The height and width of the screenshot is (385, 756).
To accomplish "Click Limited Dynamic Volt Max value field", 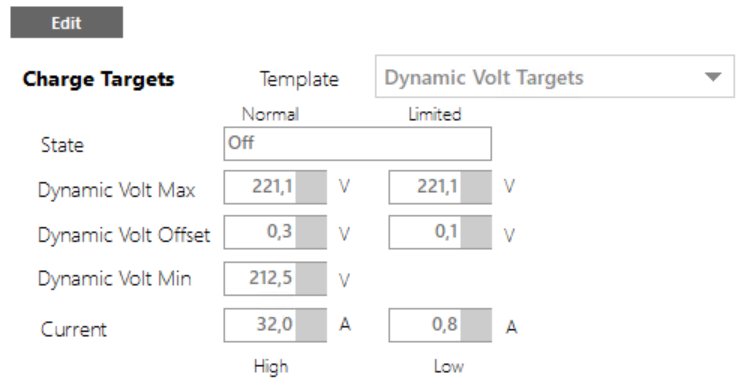I will (x=425, y=186).
